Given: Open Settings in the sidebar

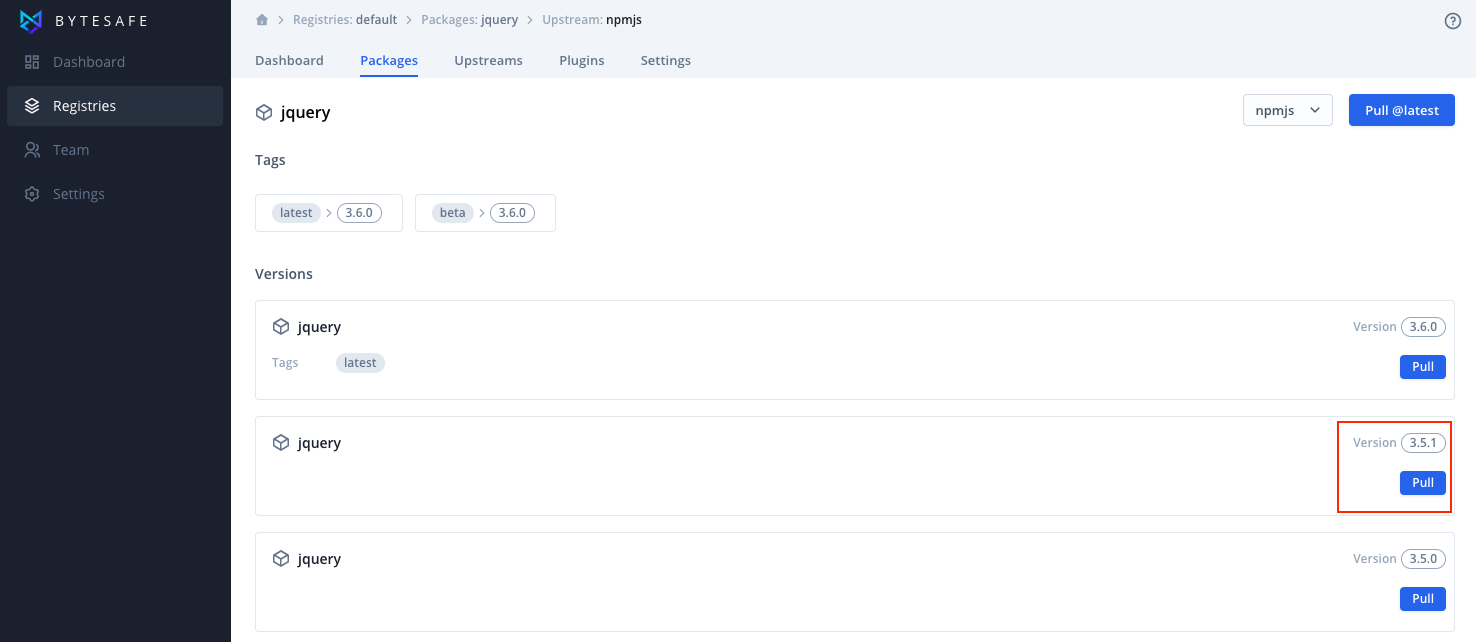Looking at the screenshot, I should (115, 194).
